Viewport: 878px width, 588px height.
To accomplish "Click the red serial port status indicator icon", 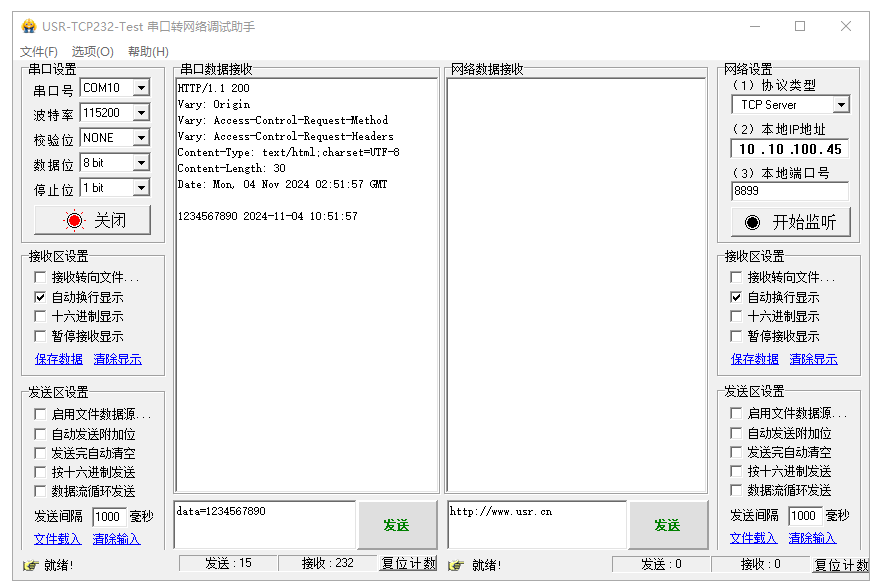I will pyautogui.click(x=74, y=220).
